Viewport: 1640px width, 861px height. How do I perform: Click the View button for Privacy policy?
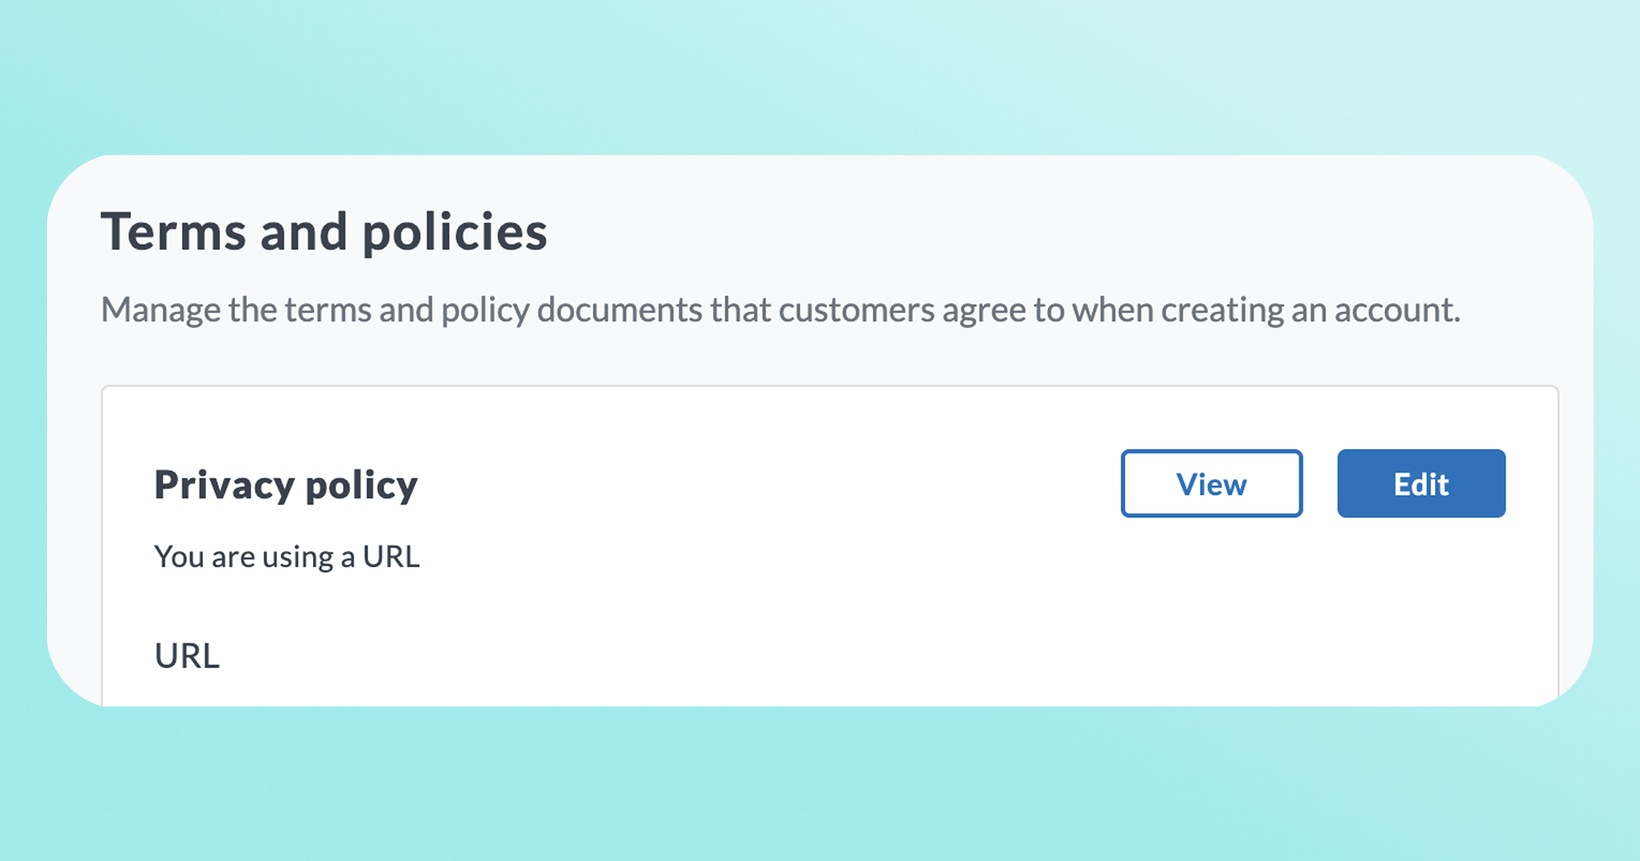pos(1211,483)
